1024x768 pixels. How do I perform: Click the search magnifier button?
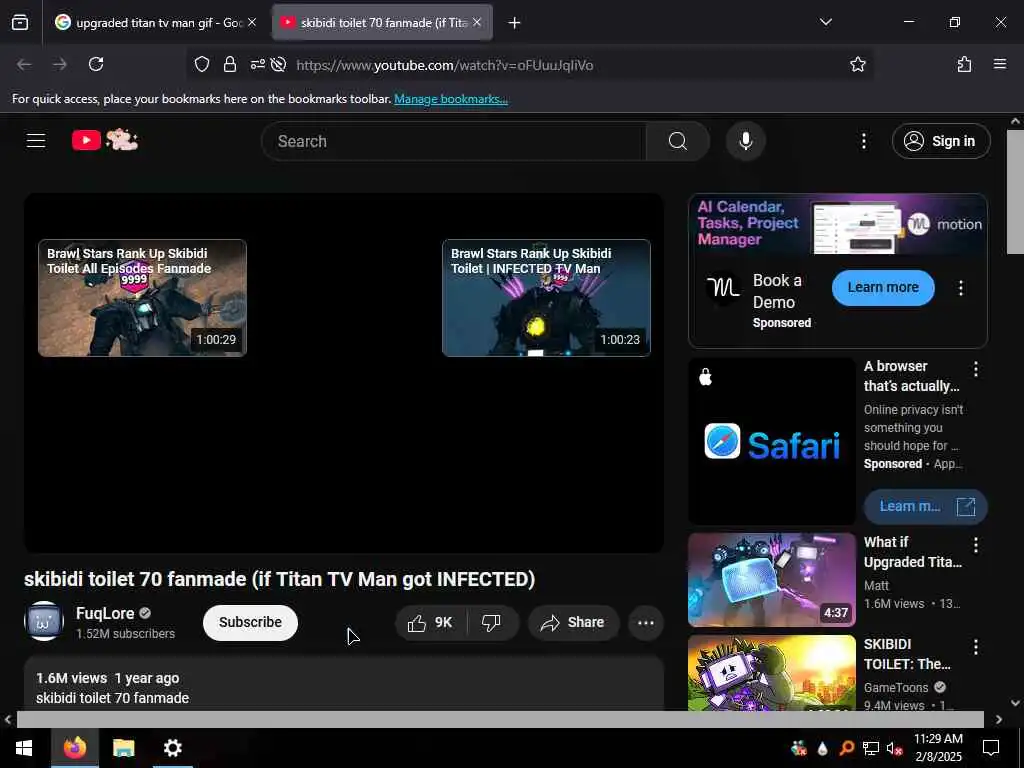[x=677, y=141]
